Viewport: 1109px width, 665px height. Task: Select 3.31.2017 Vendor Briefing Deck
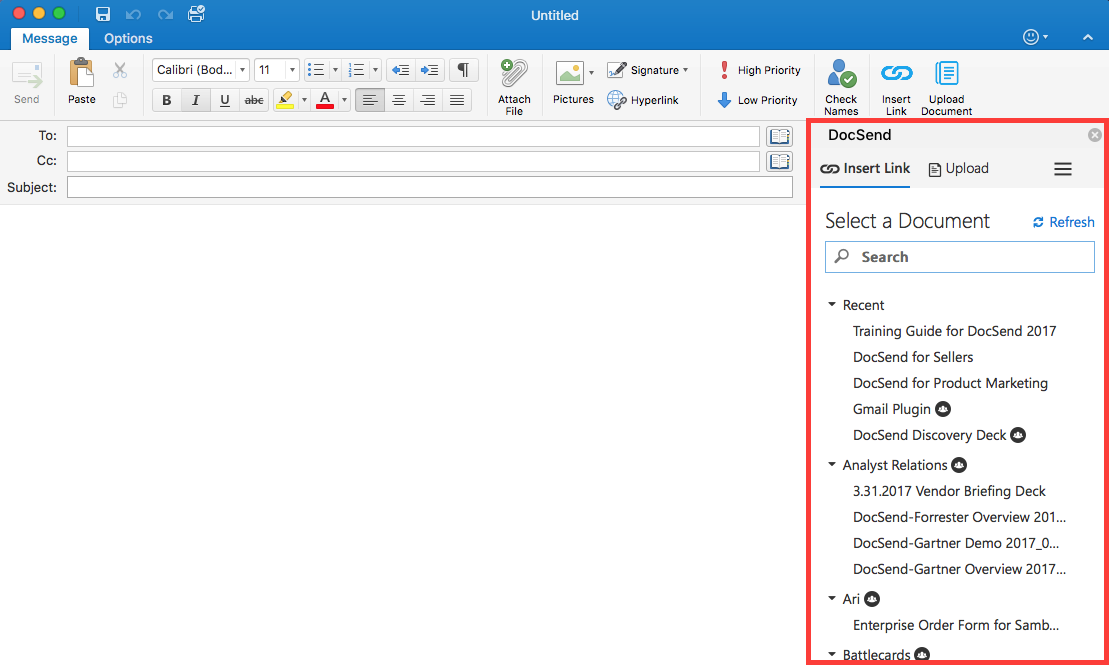coord(949,491)
